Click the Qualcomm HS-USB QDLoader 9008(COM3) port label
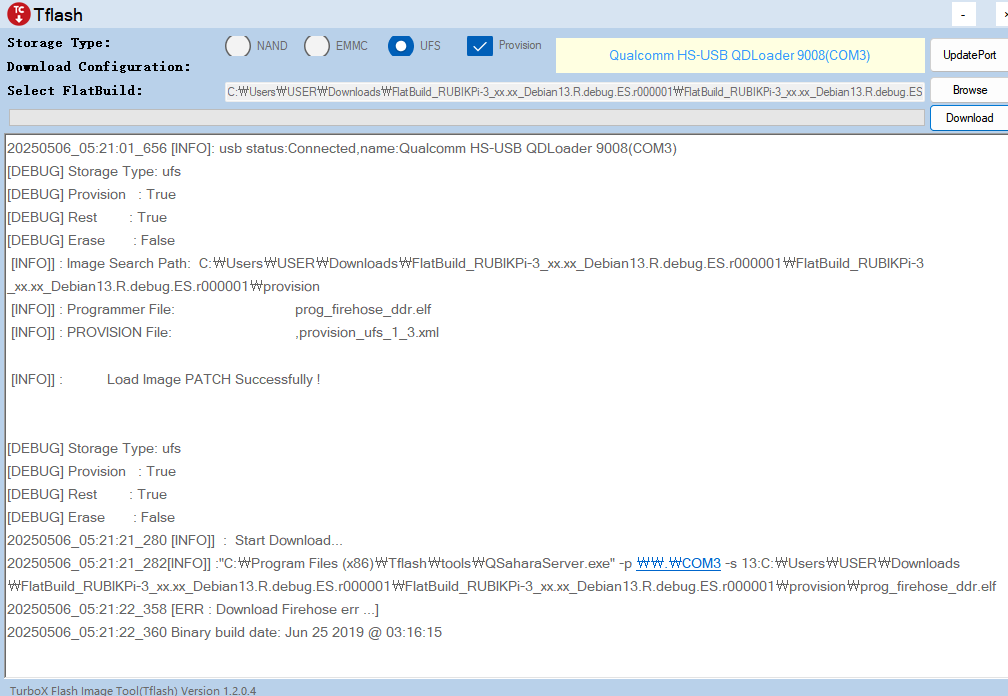This screenshot has width=1008, height=696. tap(740, 55)
